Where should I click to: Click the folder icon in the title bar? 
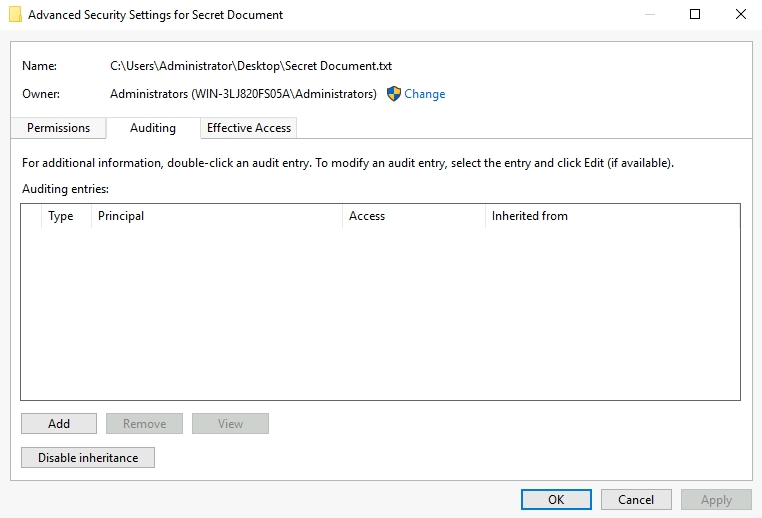click(15, 15)
